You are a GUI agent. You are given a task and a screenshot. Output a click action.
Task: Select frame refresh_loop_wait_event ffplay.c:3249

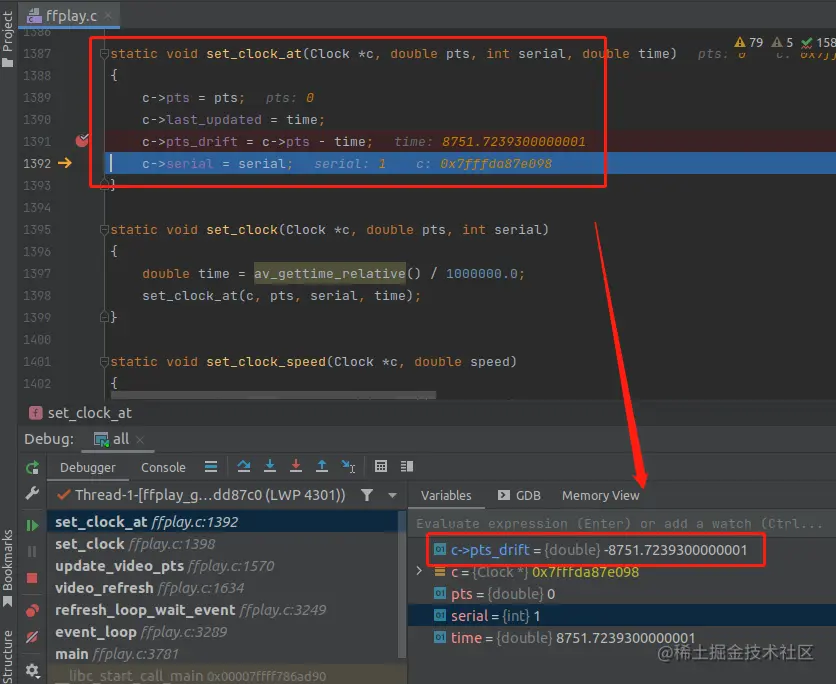(x=223, y=610)
